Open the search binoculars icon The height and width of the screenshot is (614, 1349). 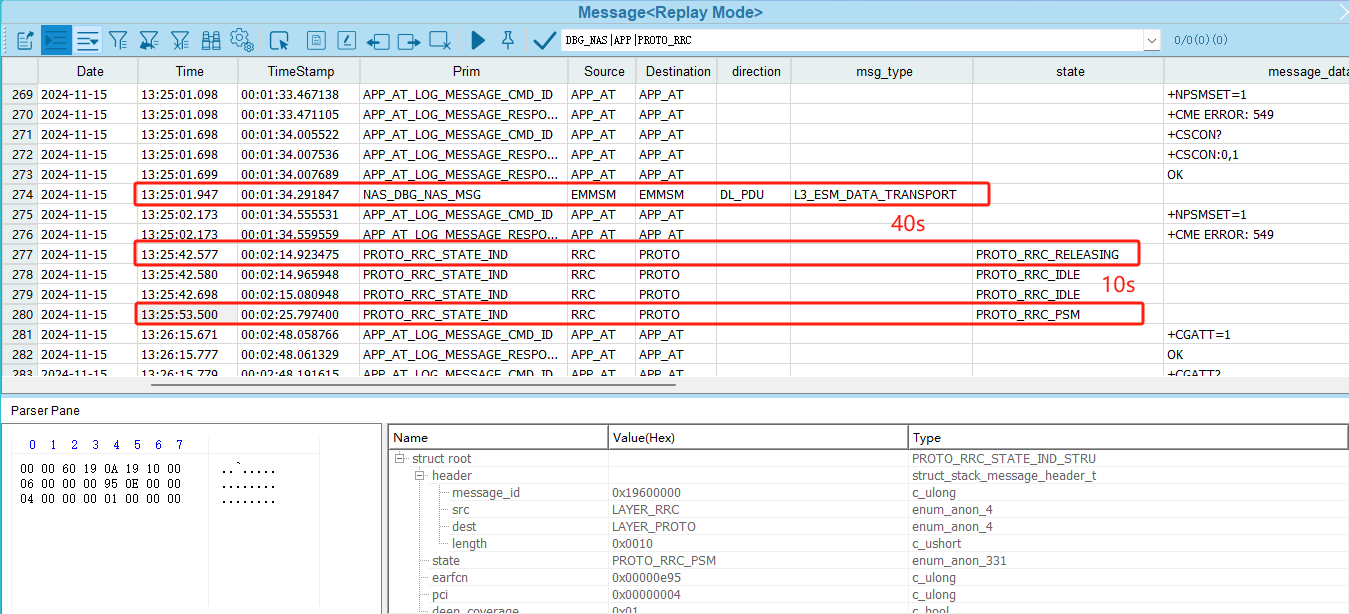coord(211,40)
